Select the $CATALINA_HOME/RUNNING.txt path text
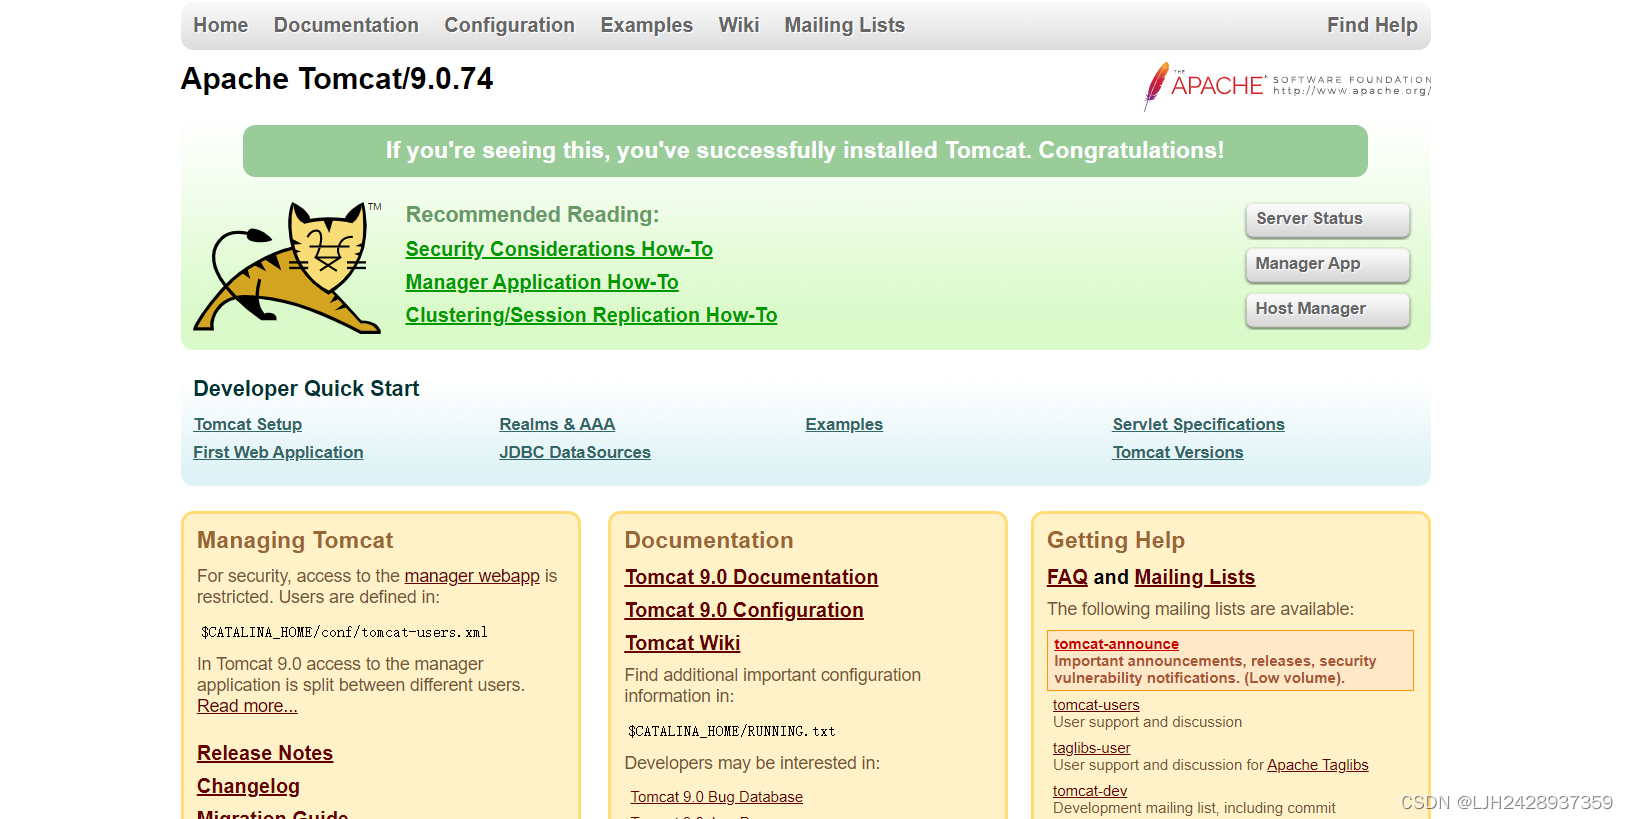 tap(731, 731)
